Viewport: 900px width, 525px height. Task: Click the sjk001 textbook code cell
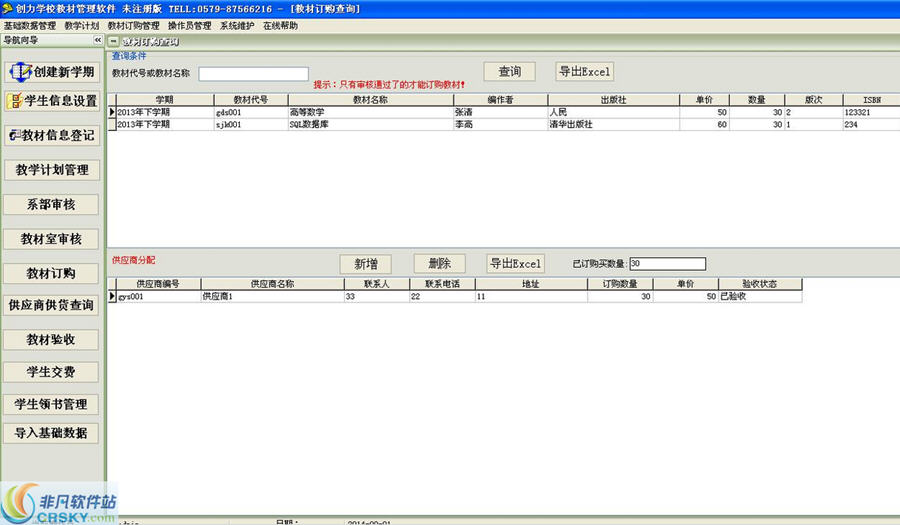point(251,125)
